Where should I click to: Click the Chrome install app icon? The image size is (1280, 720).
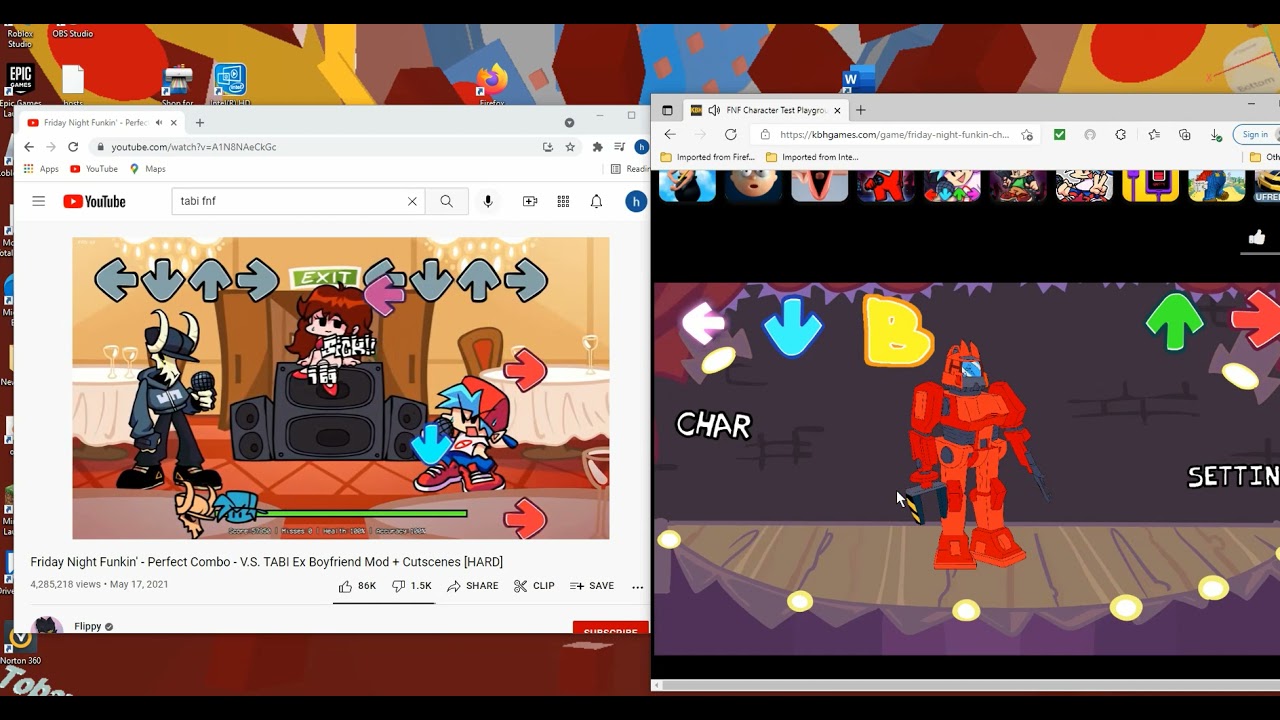[548, 147]
